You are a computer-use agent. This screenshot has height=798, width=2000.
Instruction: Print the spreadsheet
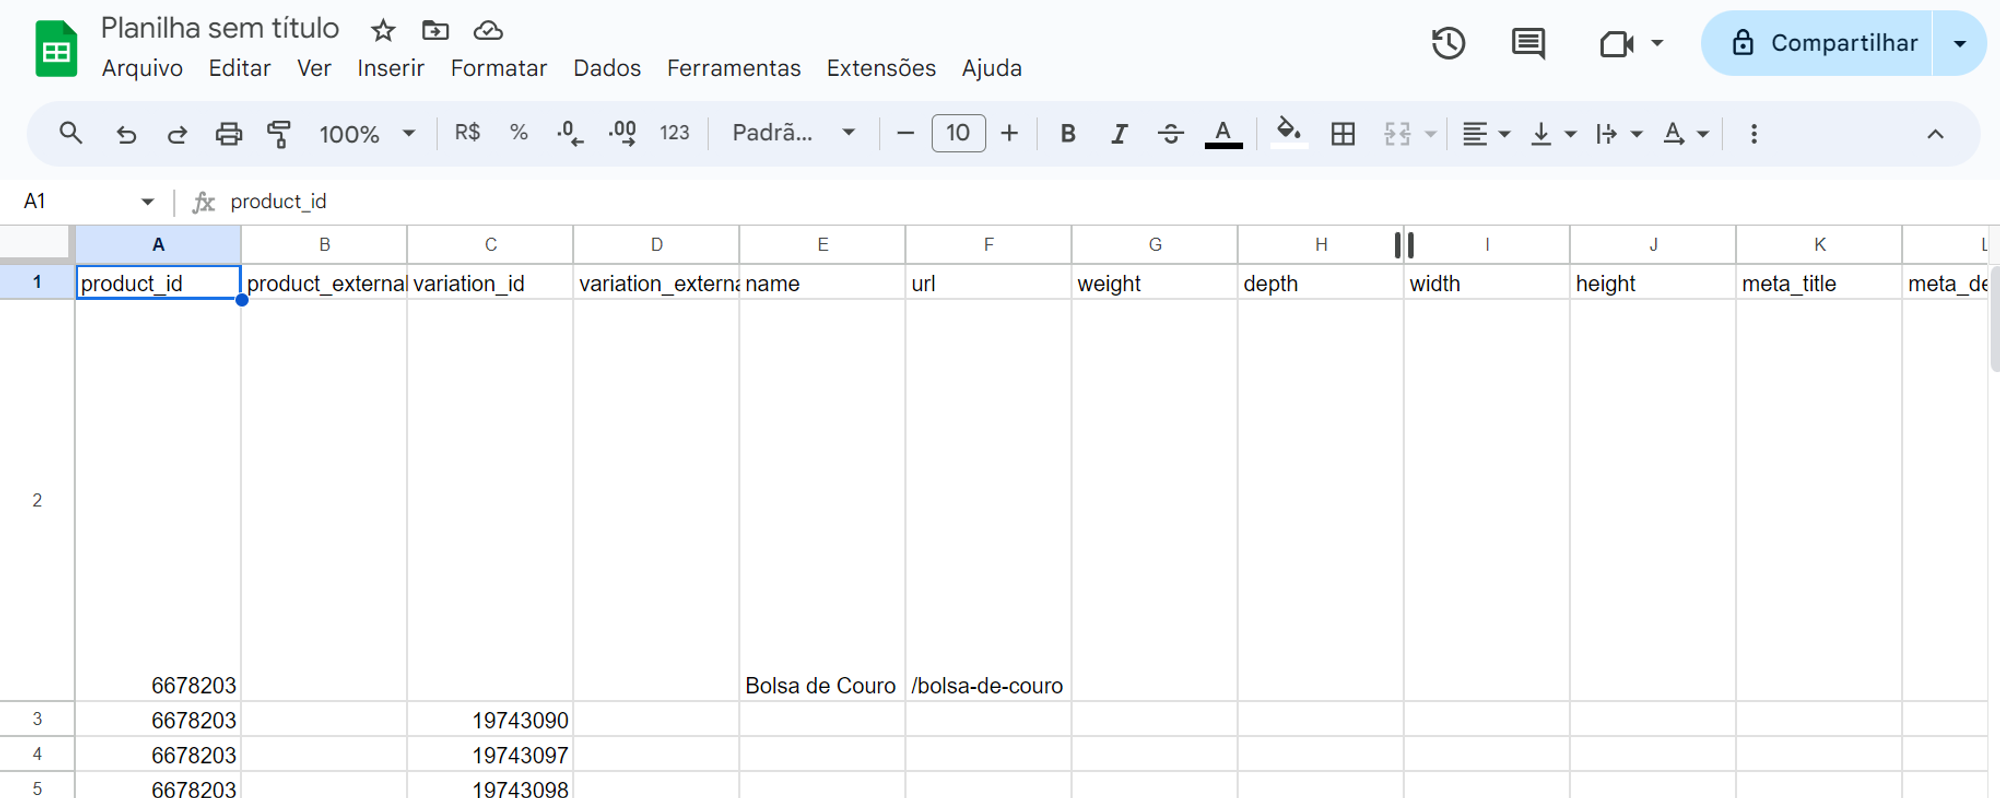(x=229, y=133)
